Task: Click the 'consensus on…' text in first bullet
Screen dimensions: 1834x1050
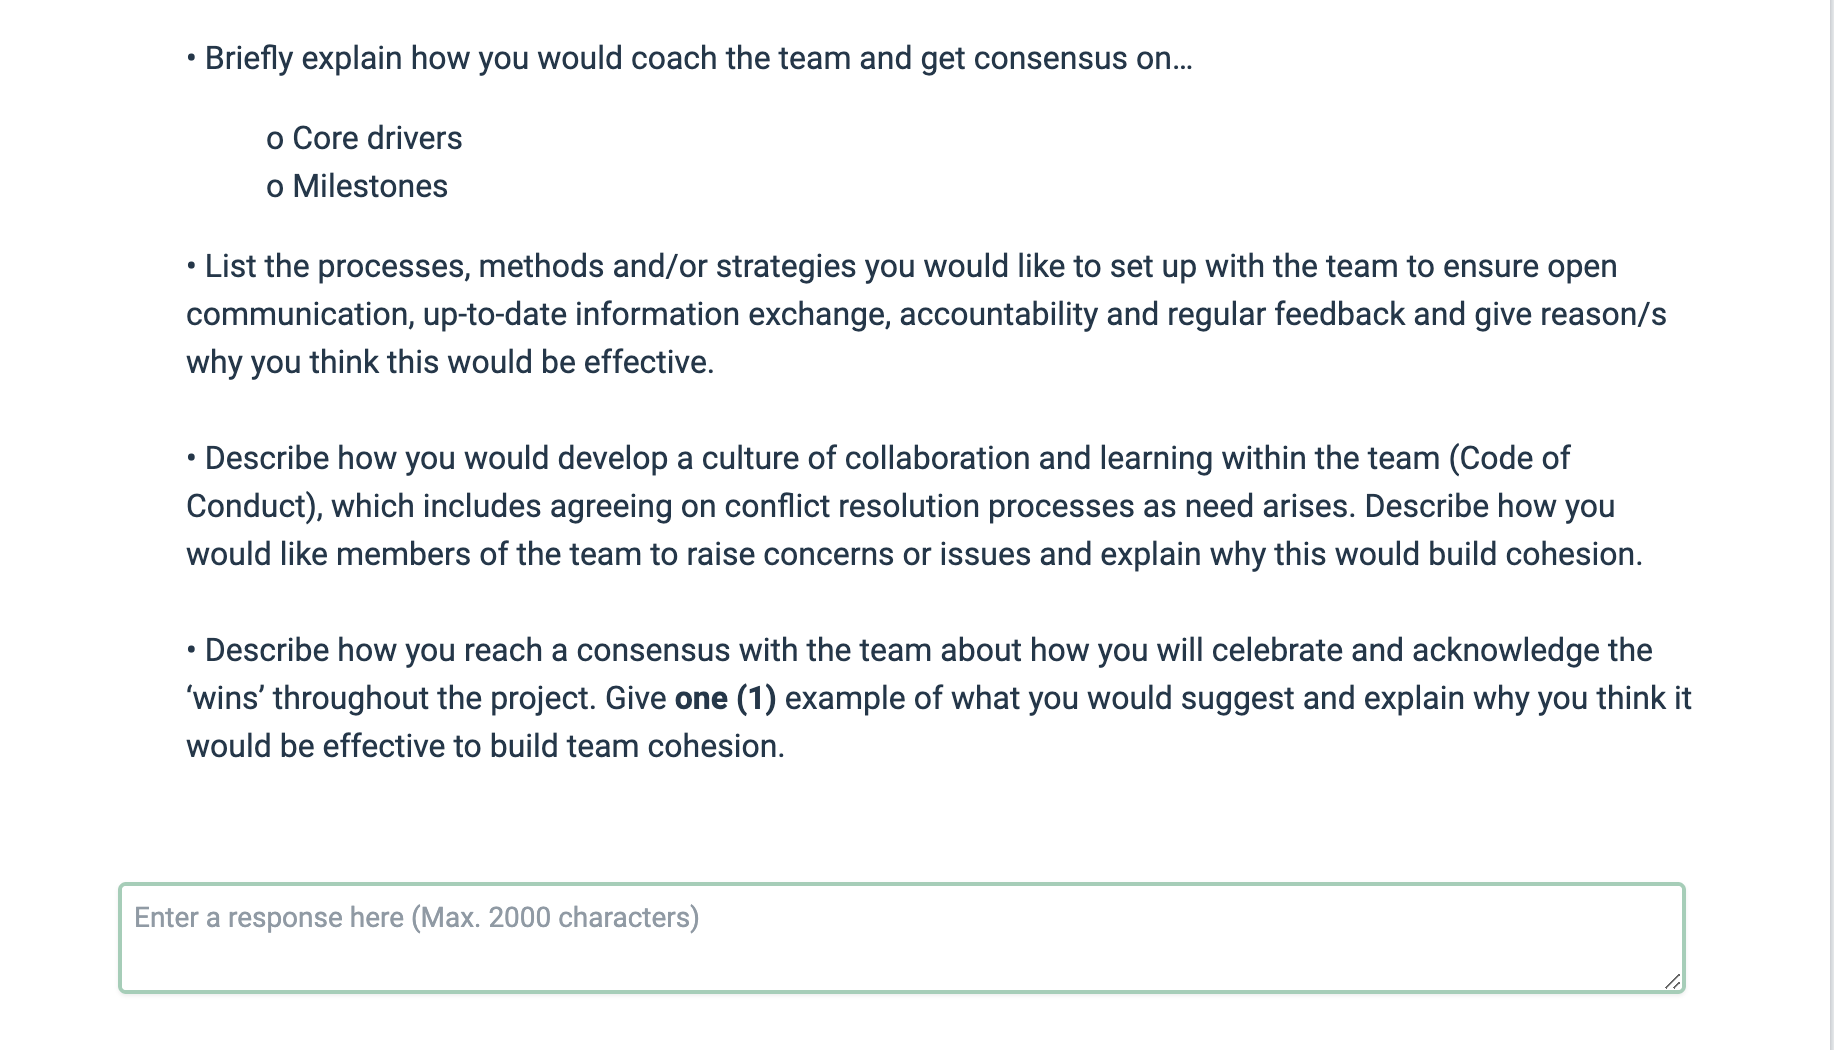Action: point(1082,58)
